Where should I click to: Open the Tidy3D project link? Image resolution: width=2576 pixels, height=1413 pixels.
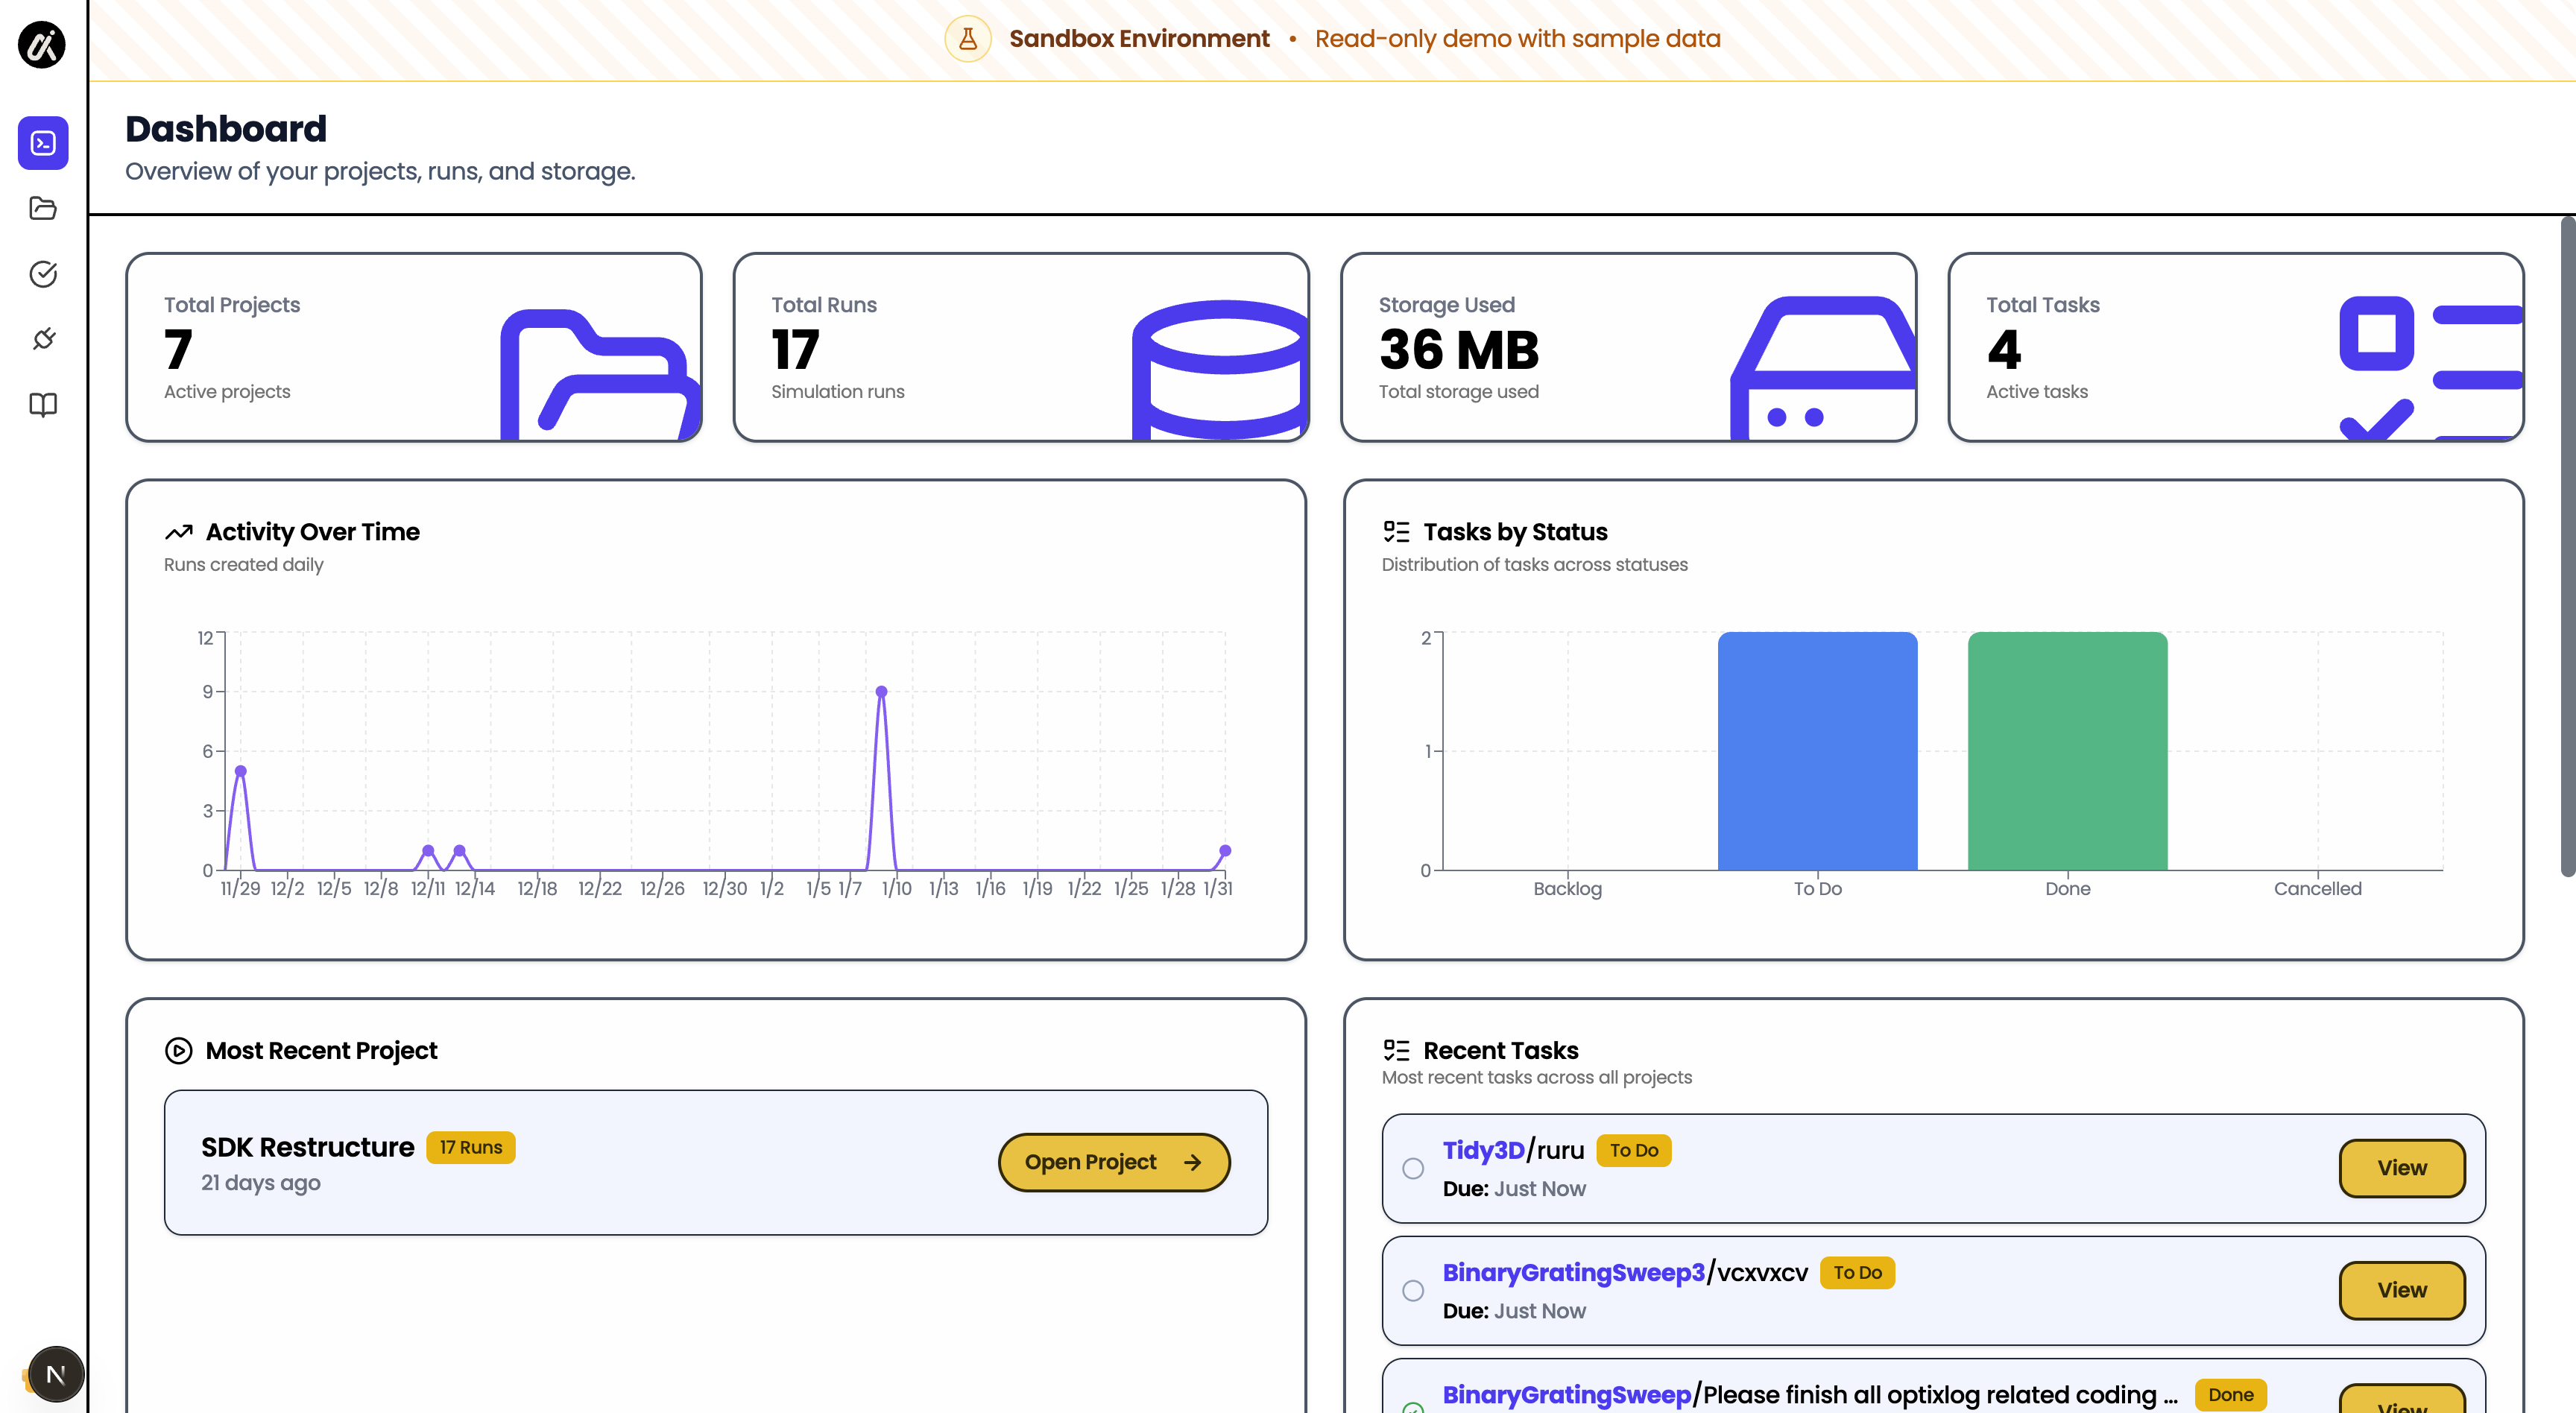point(1483,1150)
